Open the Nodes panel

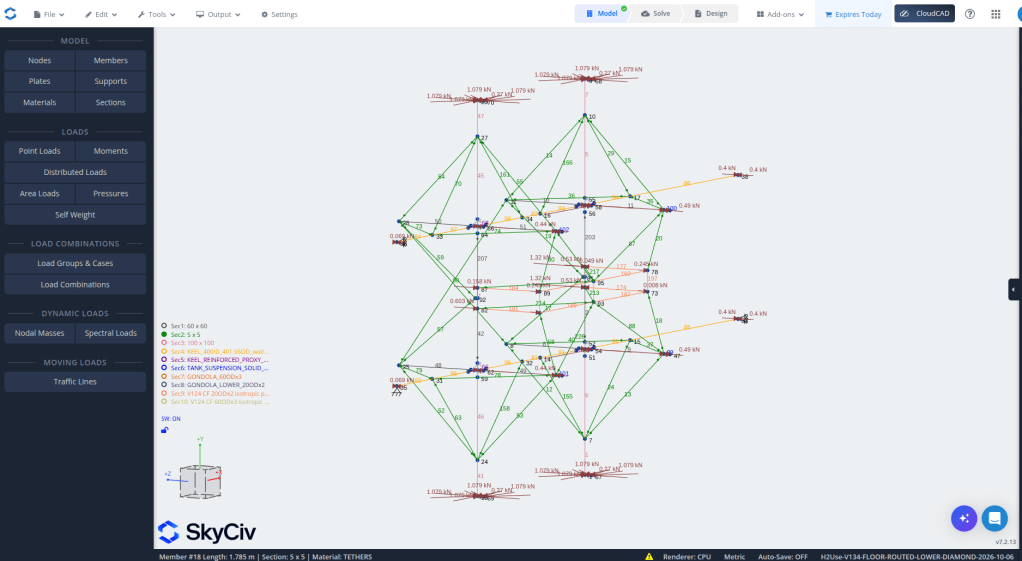pyautogui.click(x=40, y=60)
